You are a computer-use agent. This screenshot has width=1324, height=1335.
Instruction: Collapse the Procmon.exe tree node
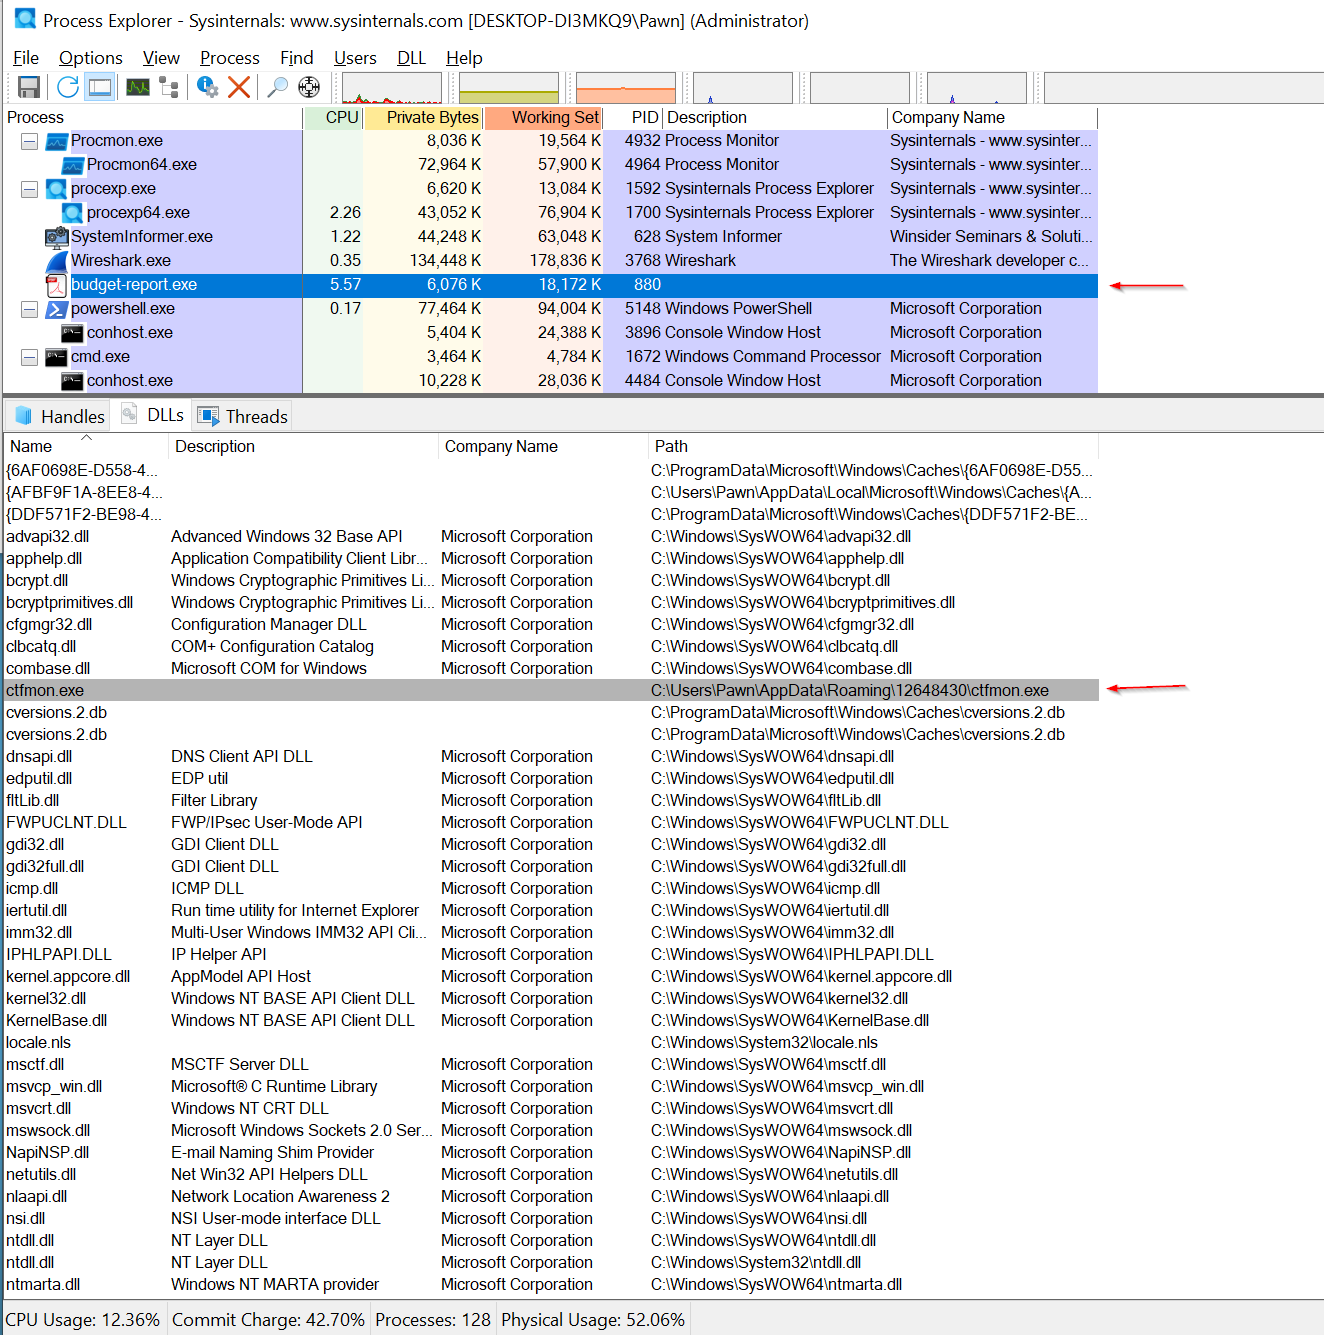pyautogui.click(x=29, y=141)
